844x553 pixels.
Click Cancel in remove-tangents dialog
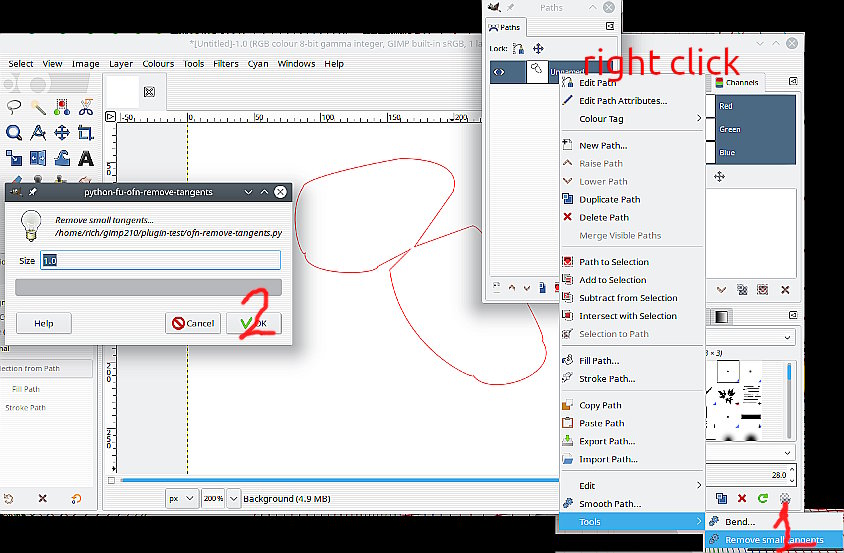click(x=193, y=323)
